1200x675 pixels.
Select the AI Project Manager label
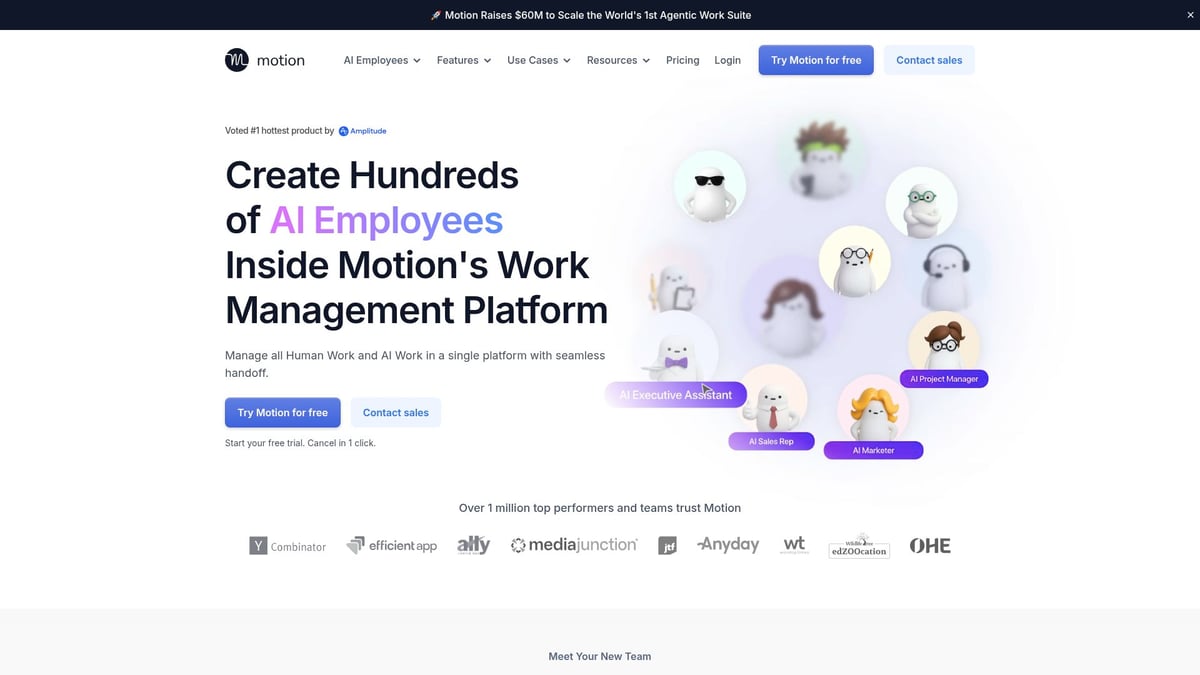point(944,379)
